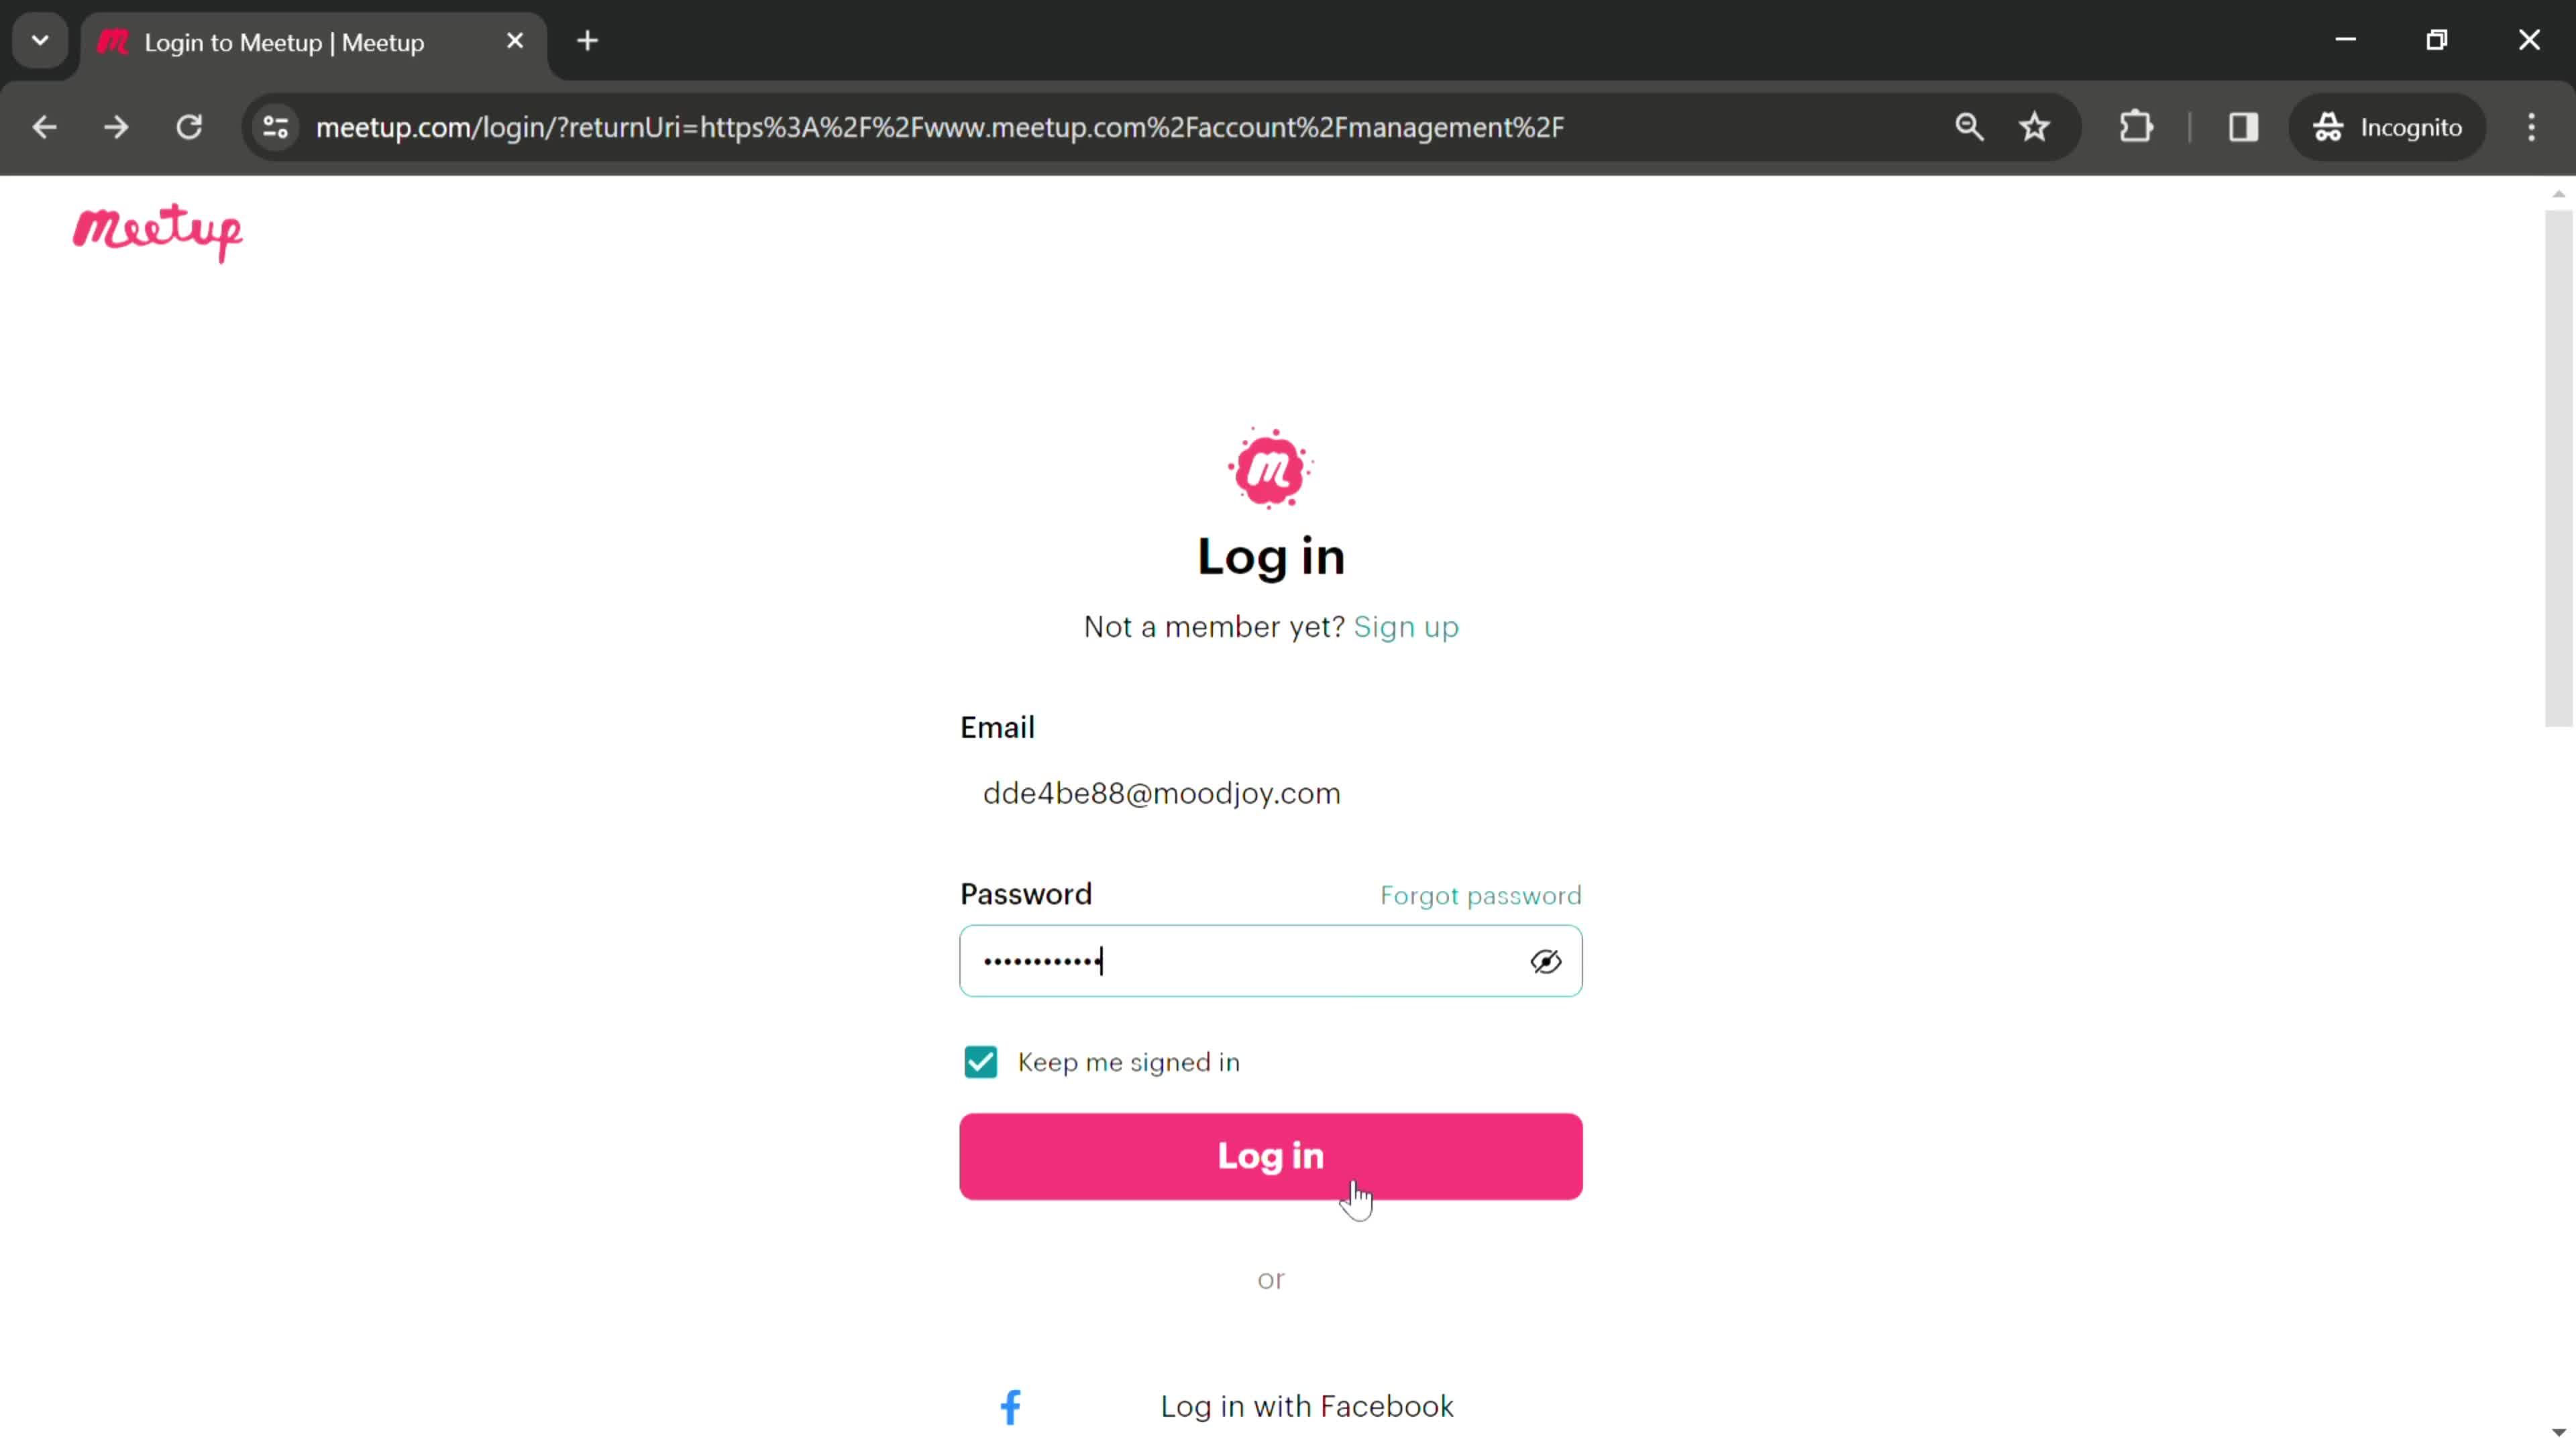Click the tab switcher dropdown arrow
The width and height of the screenshot is (2576, 1449).
39,39
